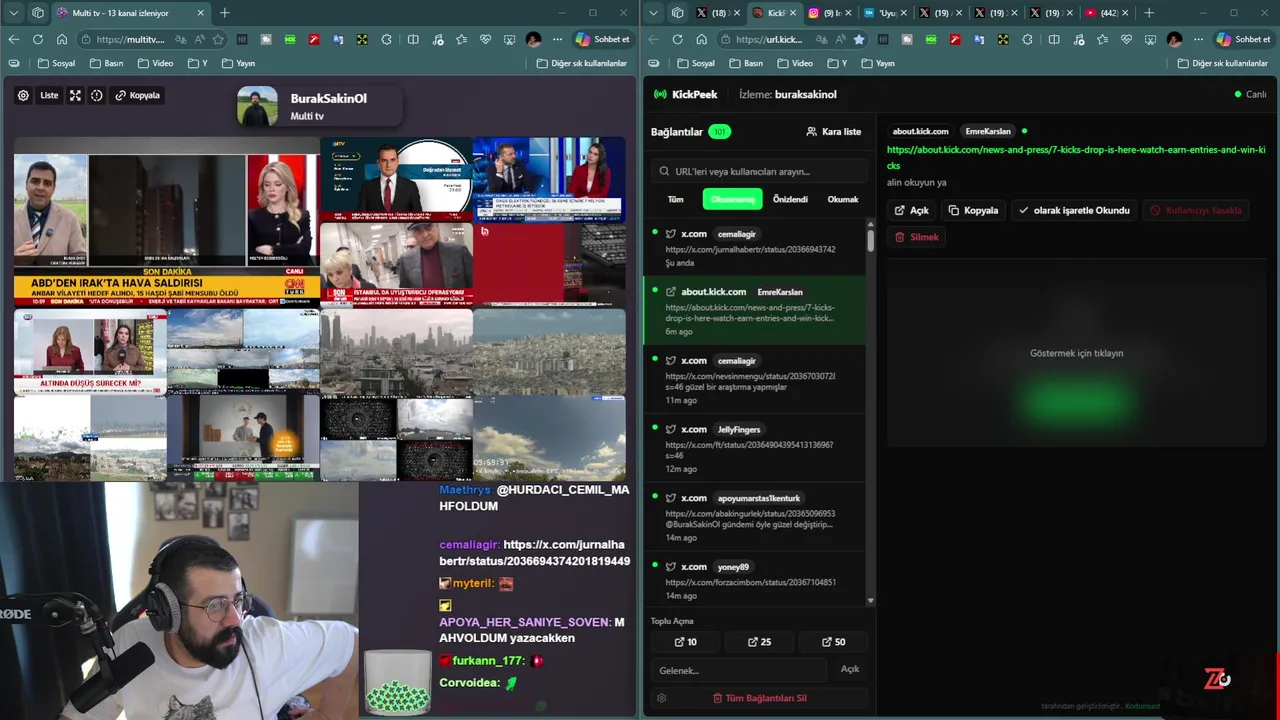Bulk open 10 links
Screen dimensions: 1280x720
pos(686,642)
